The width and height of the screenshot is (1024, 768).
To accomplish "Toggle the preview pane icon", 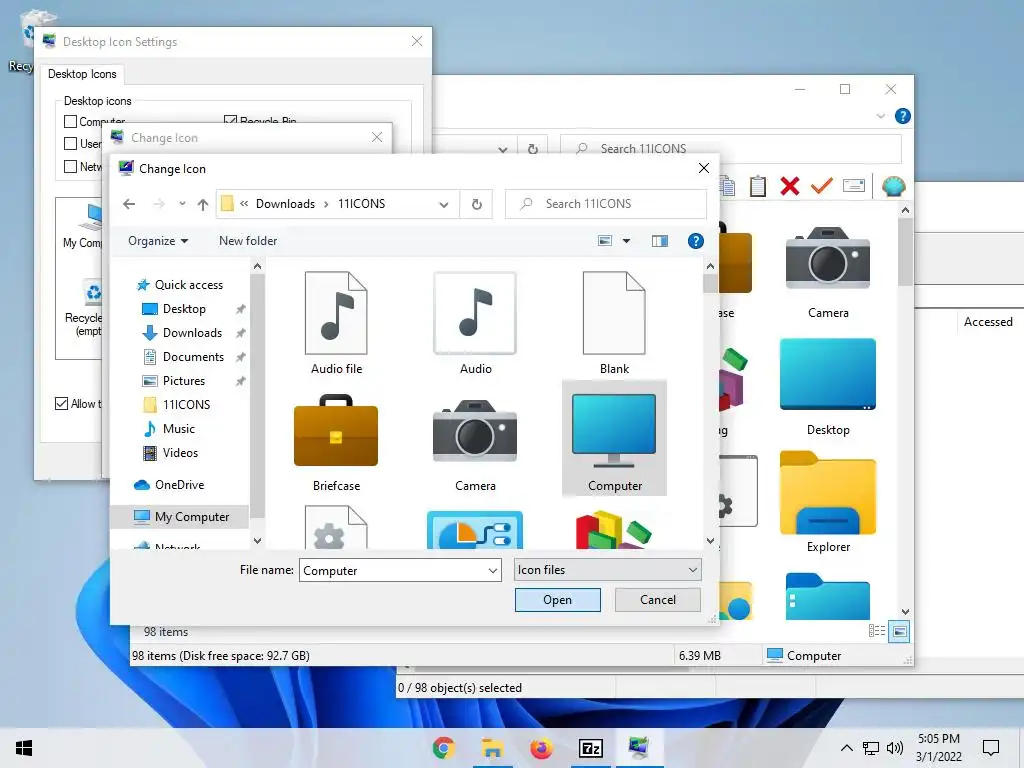I will pos(660,241).
